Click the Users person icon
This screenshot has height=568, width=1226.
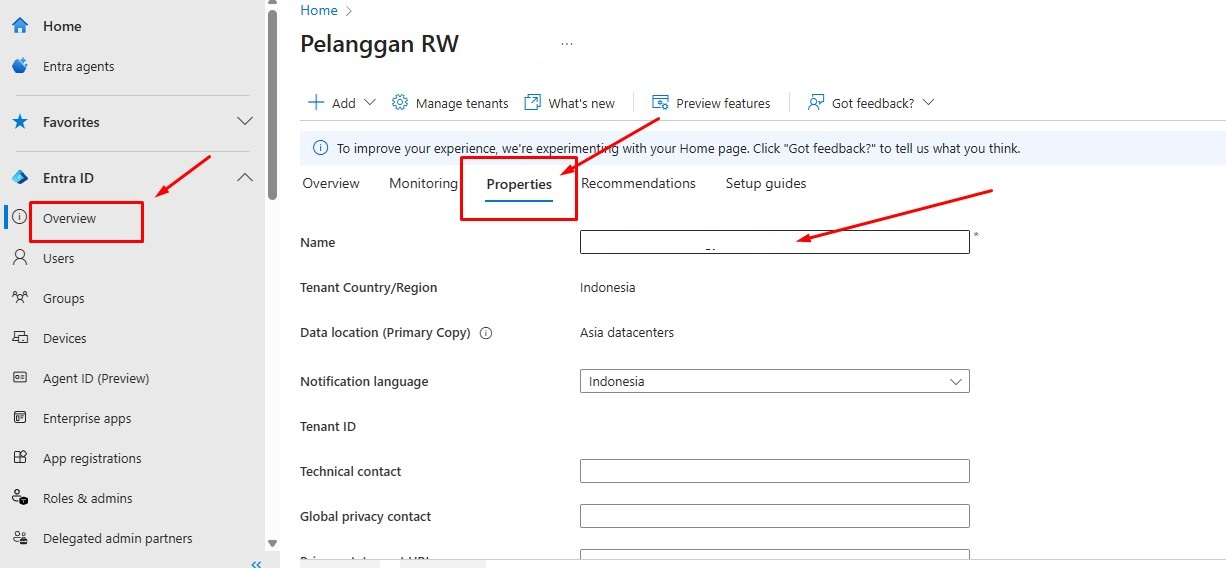[x=20, y=258]
